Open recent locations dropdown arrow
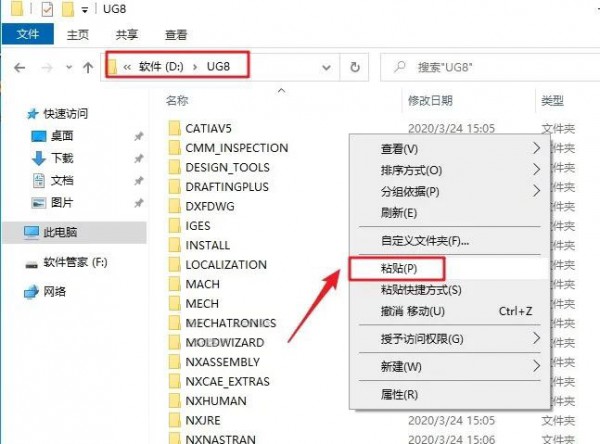The image size is (600, 444). (x=69, y=67)
